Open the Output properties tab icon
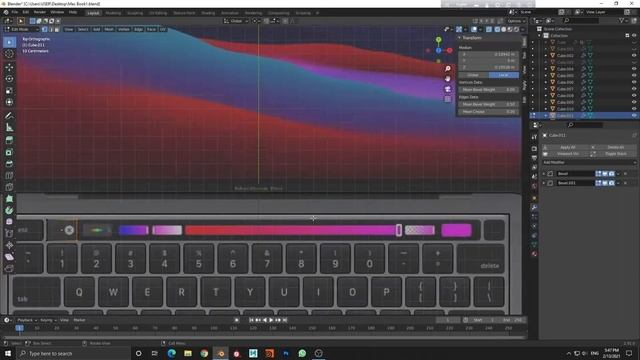 pos(534,158)
